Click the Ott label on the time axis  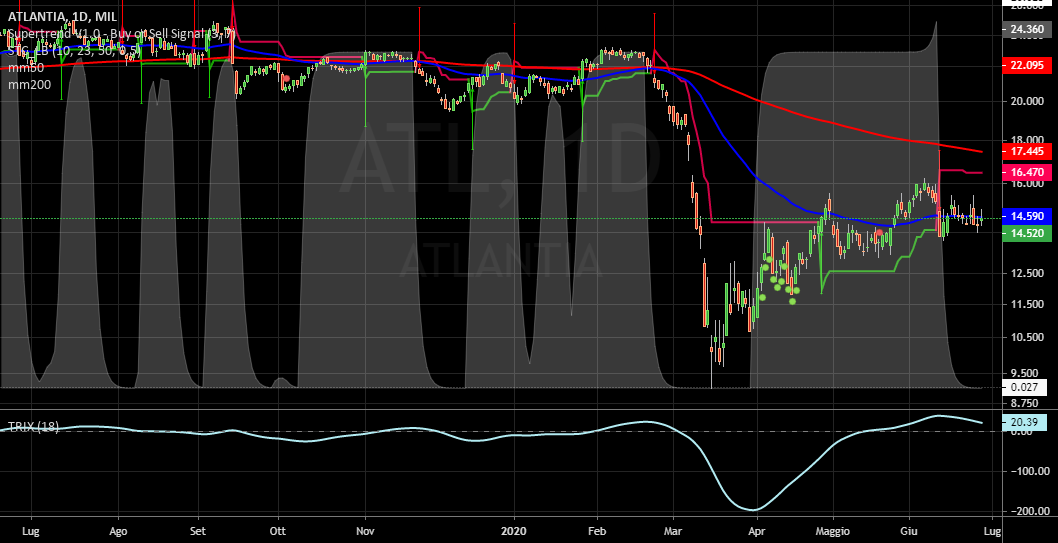278,530
